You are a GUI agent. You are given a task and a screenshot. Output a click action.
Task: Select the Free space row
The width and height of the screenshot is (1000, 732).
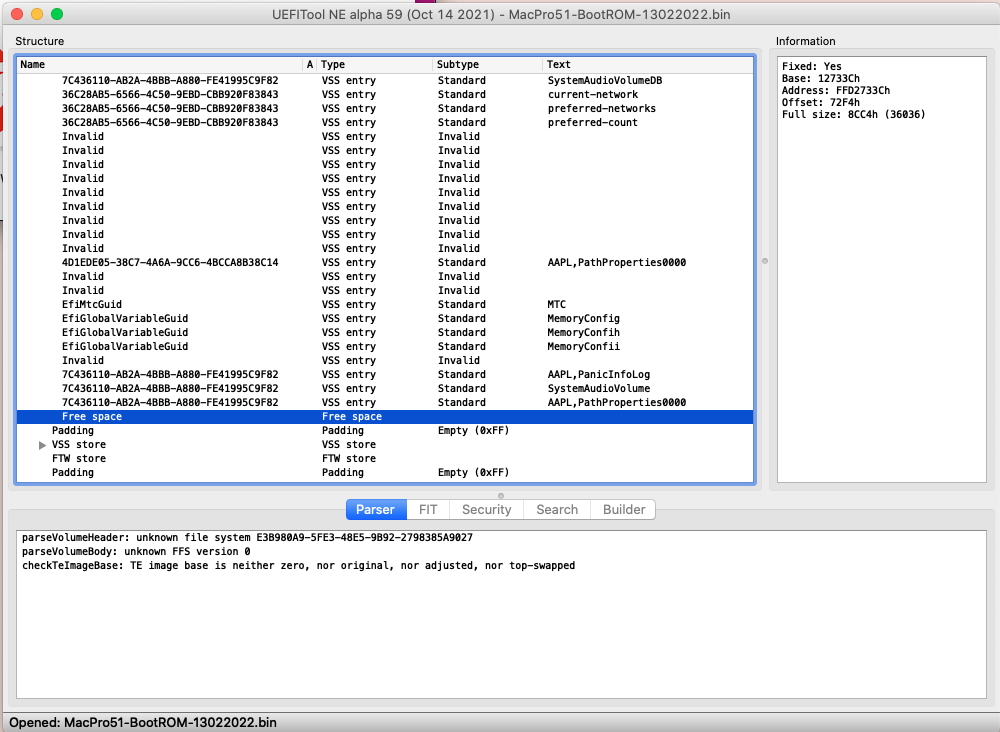(x=385, y=416)
